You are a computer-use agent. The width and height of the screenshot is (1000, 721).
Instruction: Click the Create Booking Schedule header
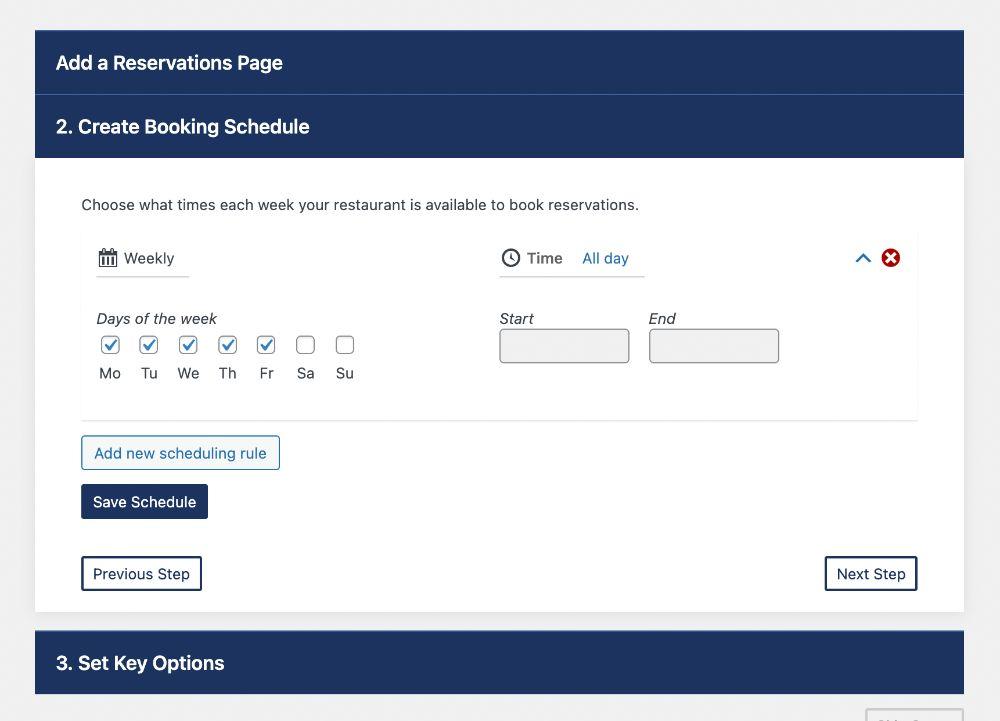[x=499, y=126]
